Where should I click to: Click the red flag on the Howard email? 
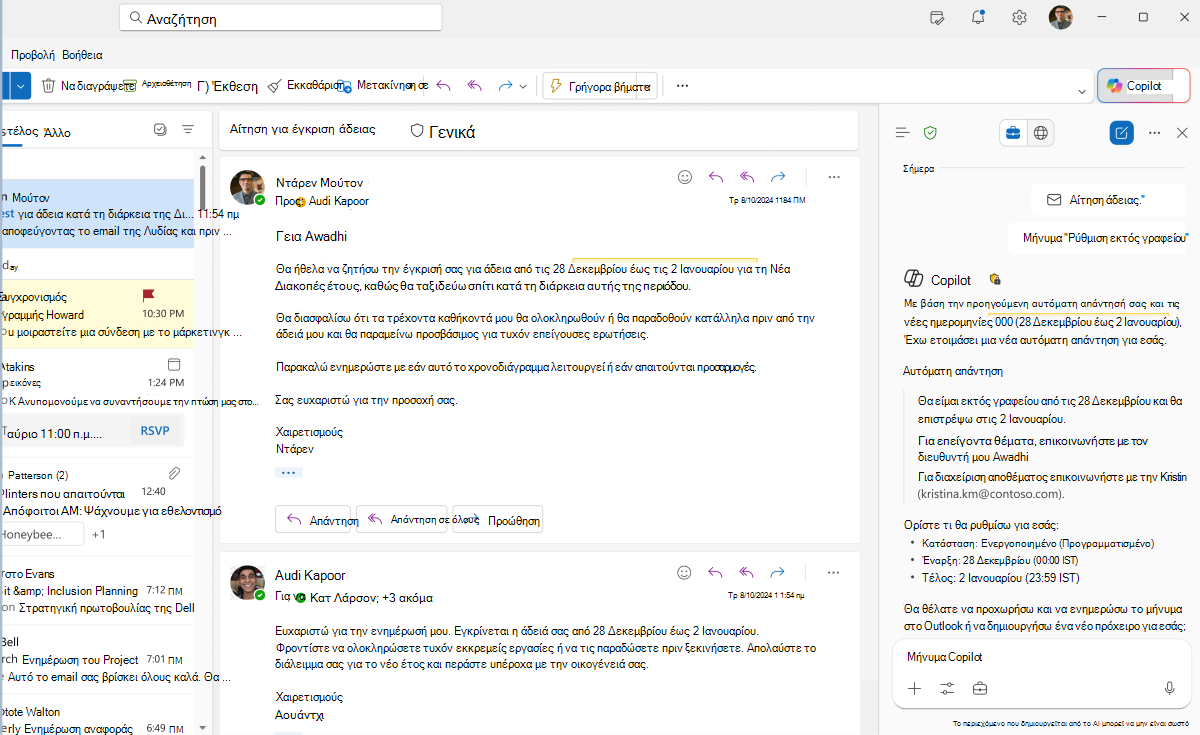point(148,296)
